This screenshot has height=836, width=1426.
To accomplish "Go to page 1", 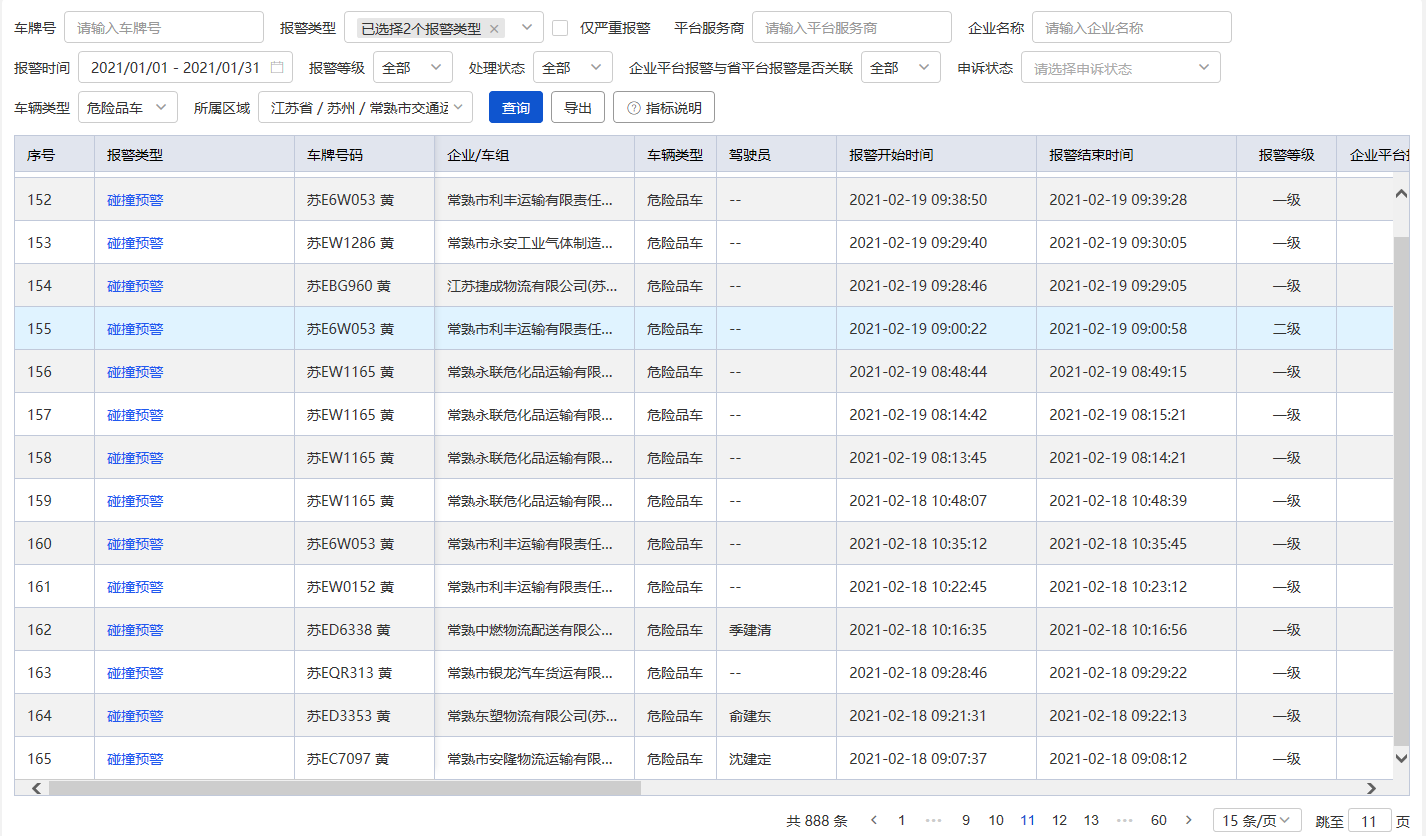I will (x=902, y=821).
